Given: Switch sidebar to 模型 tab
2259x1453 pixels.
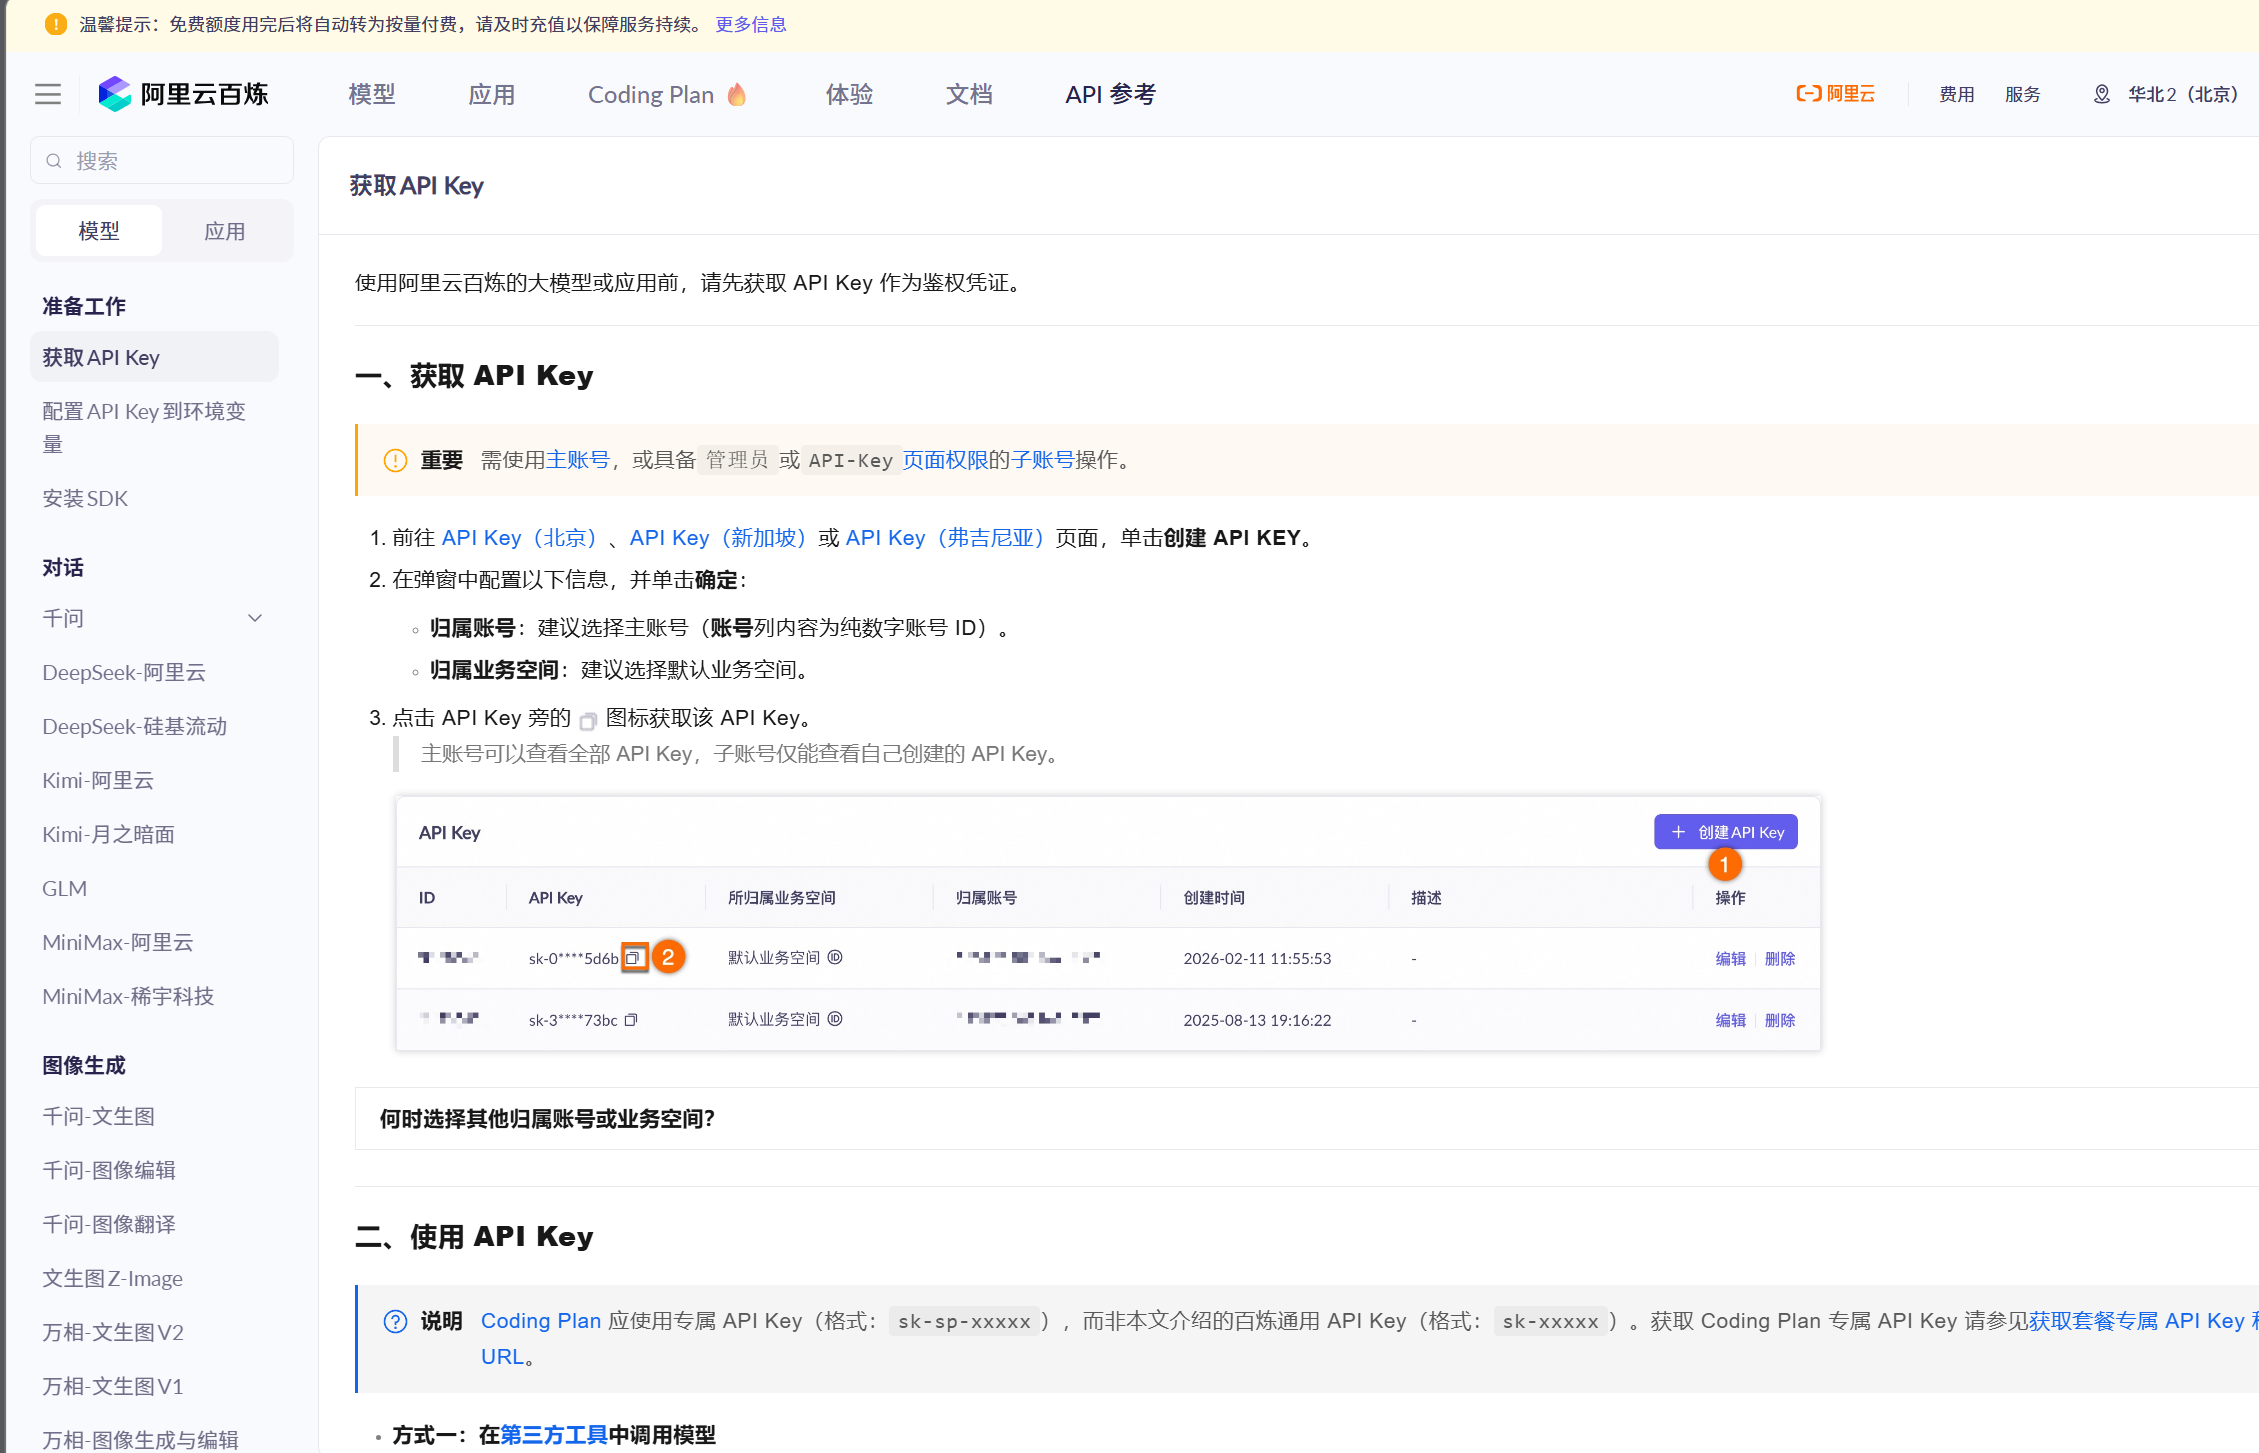Looking at the screenshot, I should pos(99,231).
